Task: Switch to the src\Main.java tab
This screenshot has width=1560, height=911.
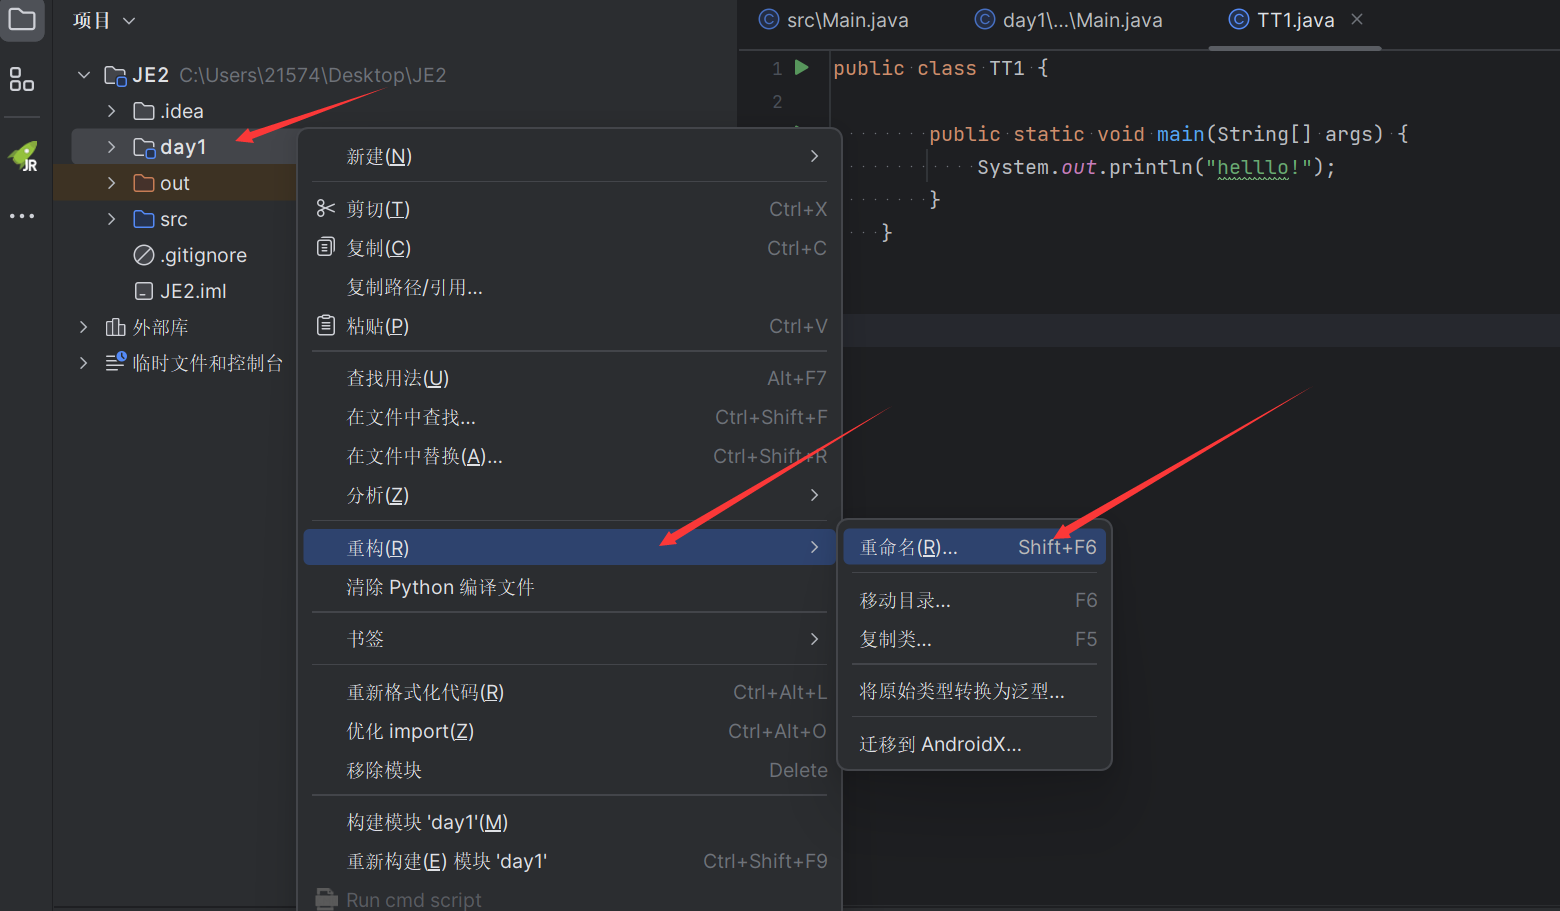Action: coord(835,20)
